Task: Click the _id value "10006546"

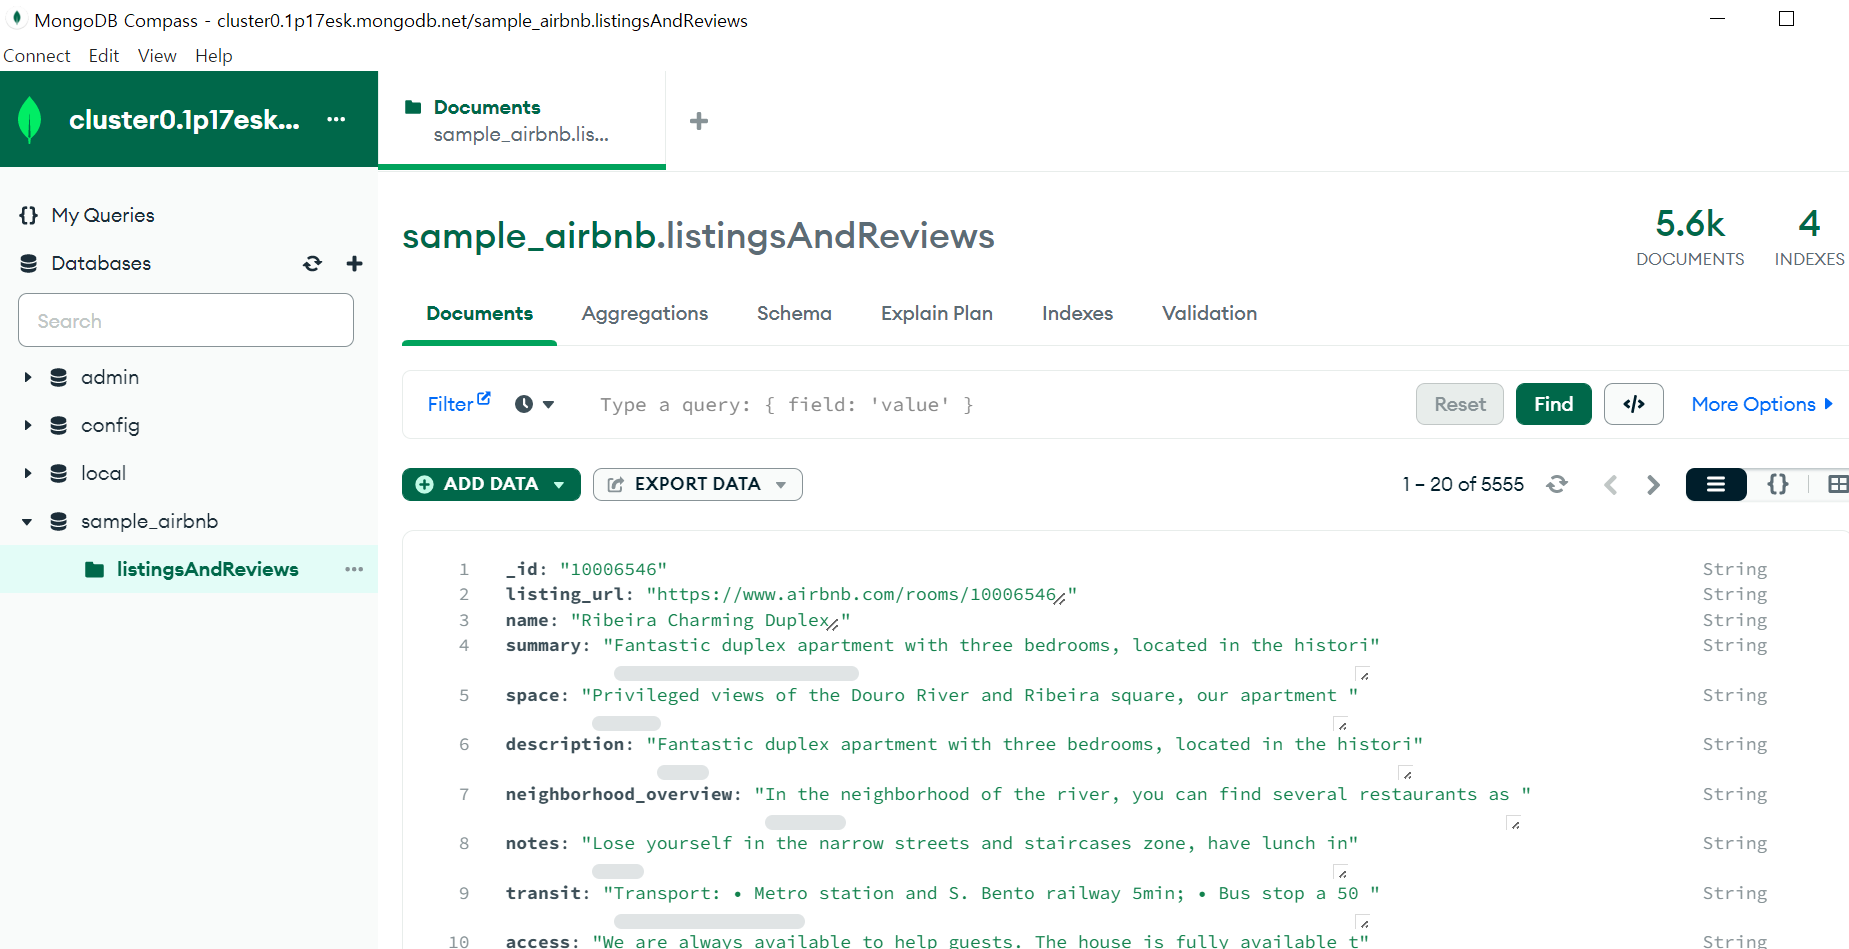Action: (613, 569)
